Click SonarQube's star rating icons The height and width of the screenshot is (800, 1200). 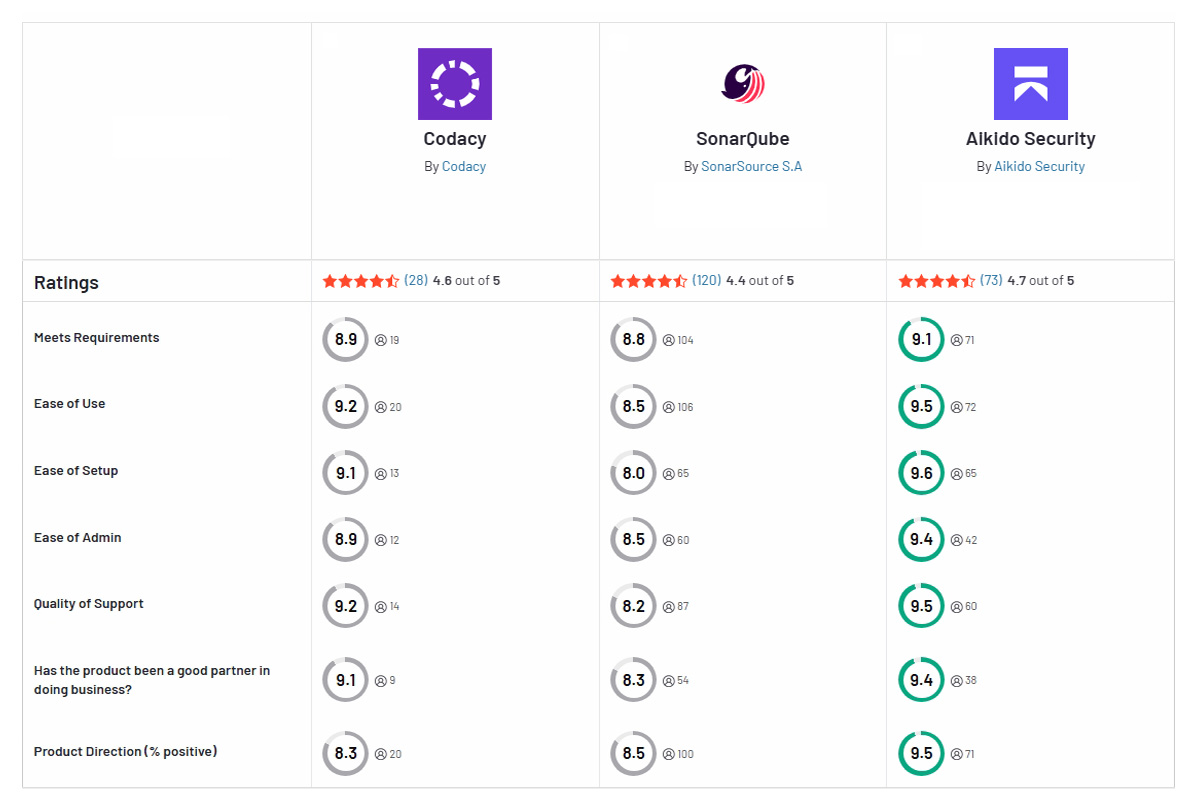point(649,281)
